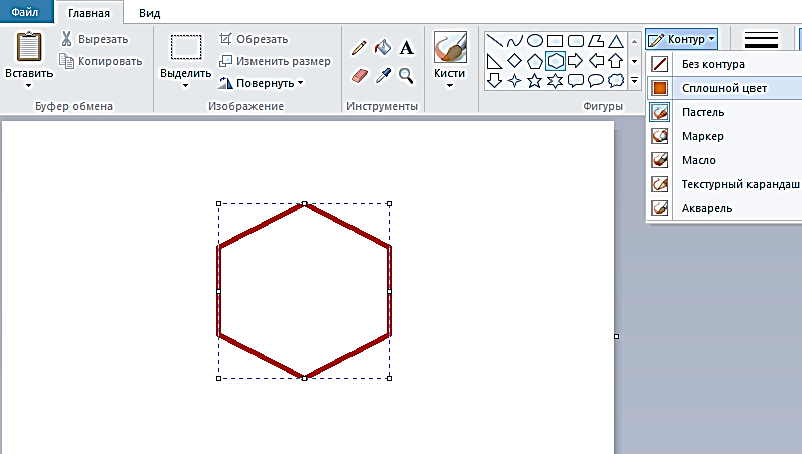Click the hexagon's bottom-right selection handle
802x454 pixels.
pyautogui.click(x=390, y=378)
